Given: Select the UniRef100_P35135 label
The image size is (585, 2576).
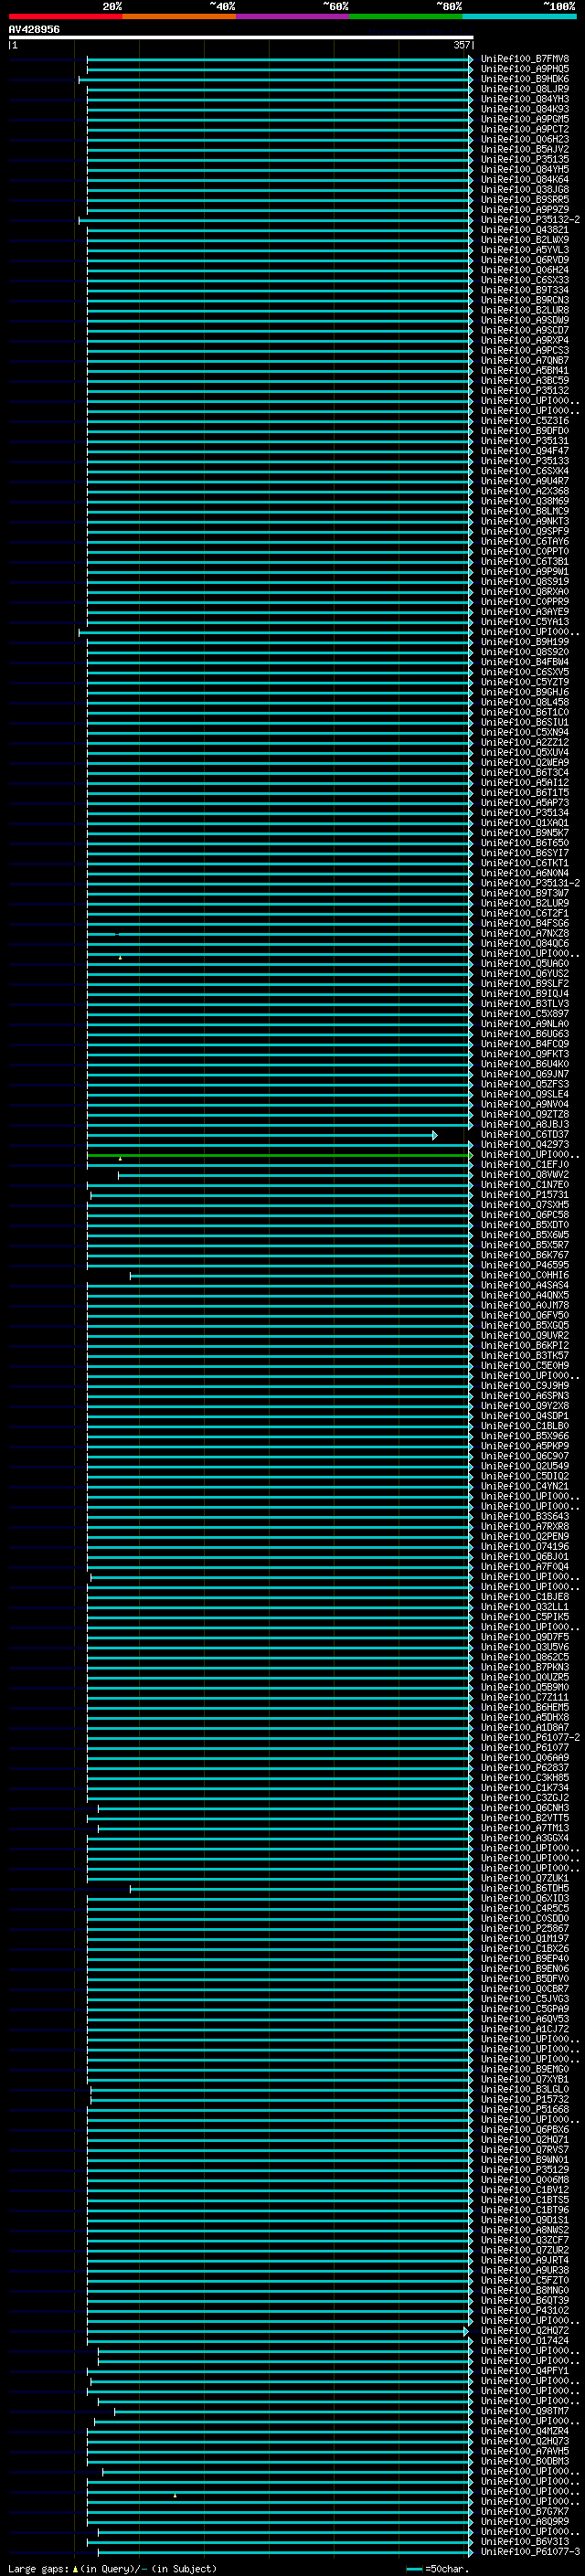Looking at the screenshot, I should (x=525, y=160).
